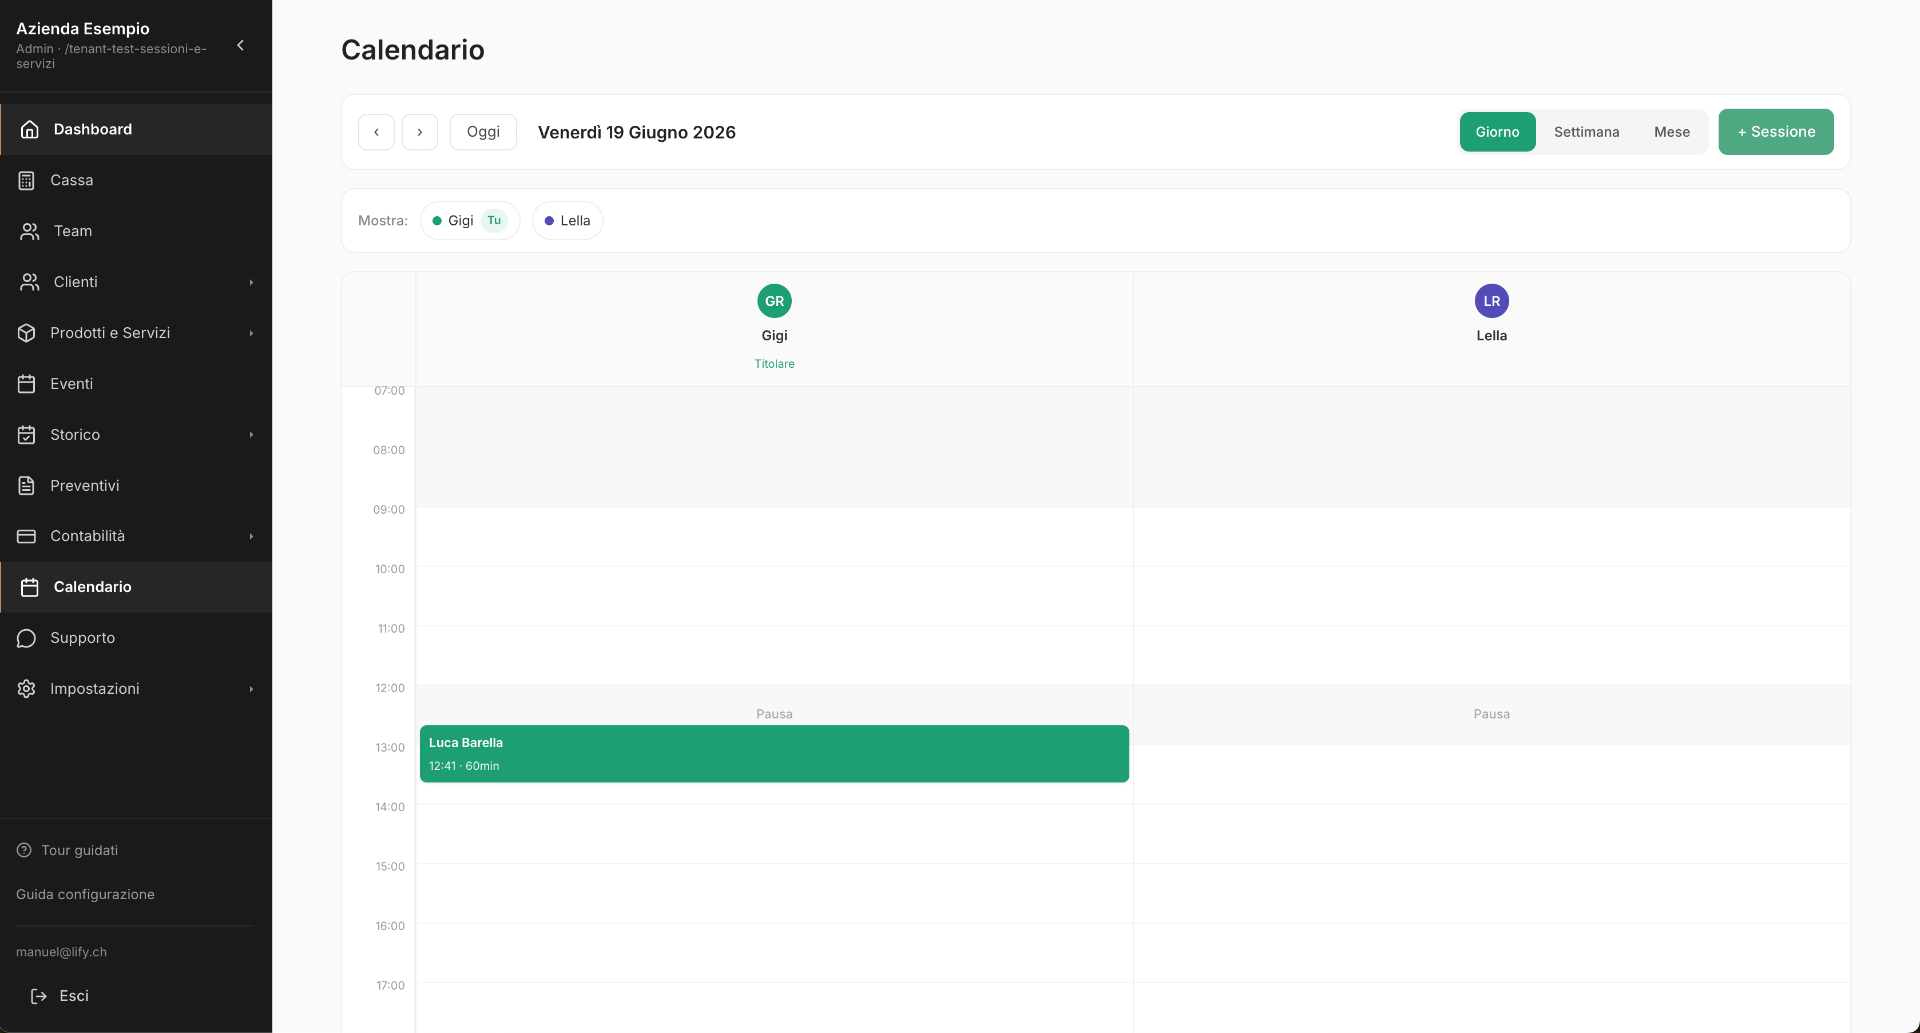Click the Supporto chat bubble icon
This screenshot has height=1033, width=1920.
click(27, 638)
